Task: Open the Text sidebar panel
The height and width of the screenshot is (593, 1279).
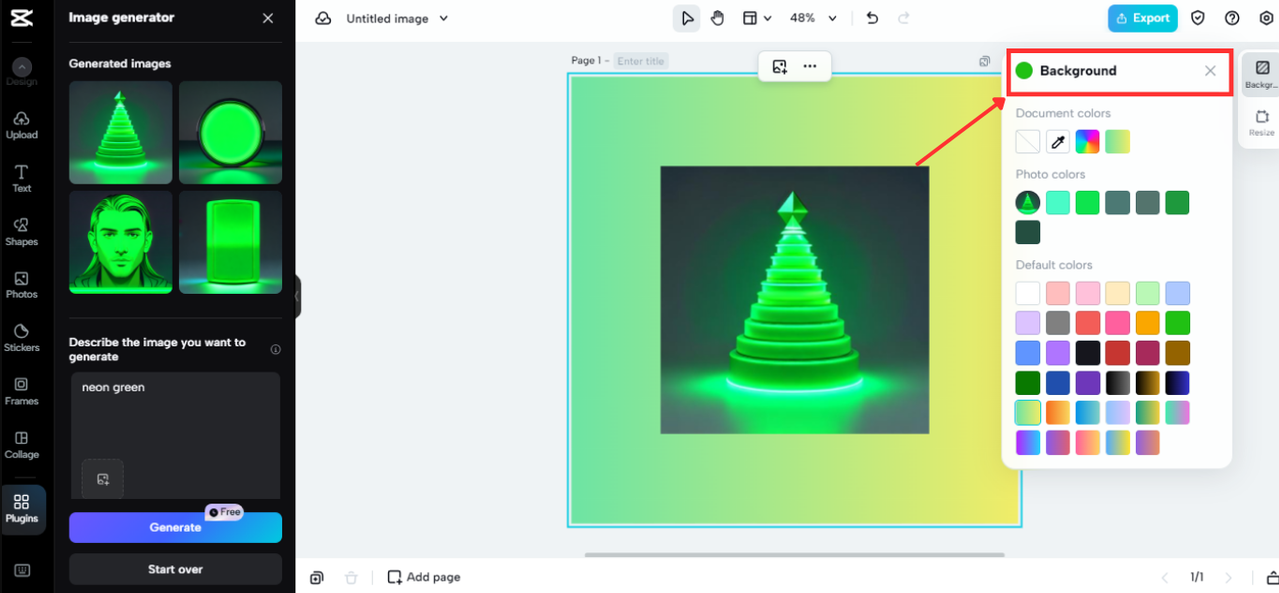Action: (22, 179)
